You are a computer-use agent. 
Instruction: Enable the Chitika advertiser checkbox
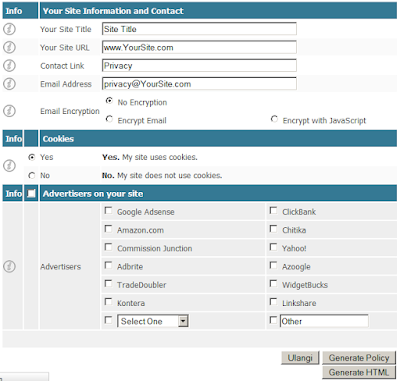273,229
